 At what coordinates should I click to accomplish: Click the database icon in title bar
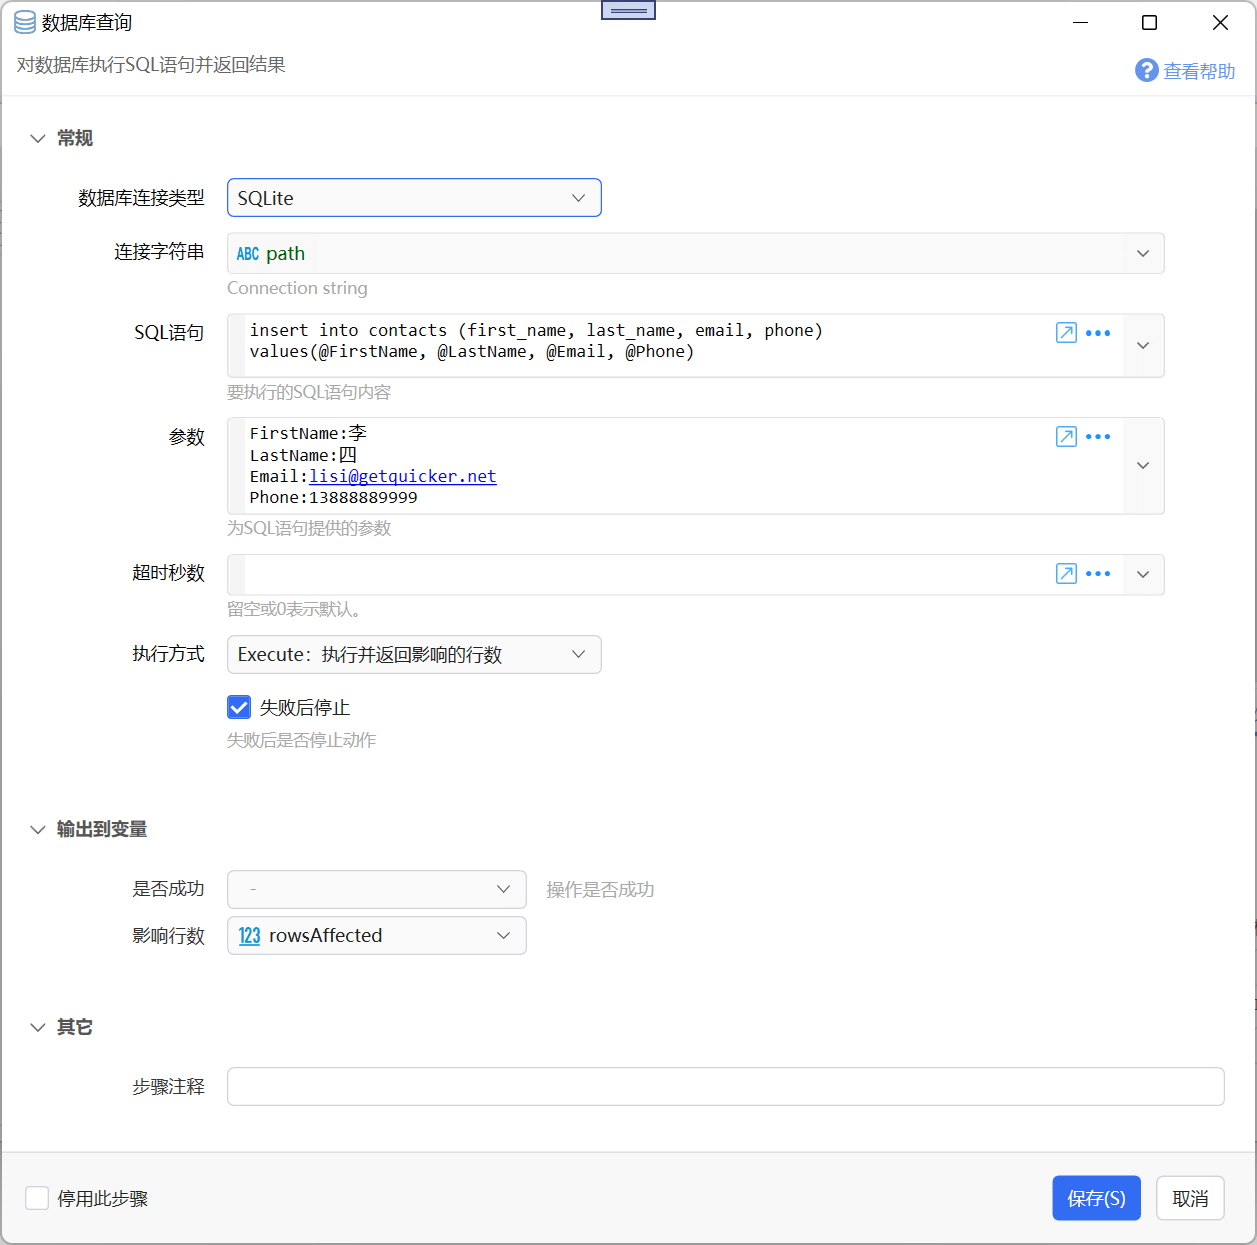[24, 22]
